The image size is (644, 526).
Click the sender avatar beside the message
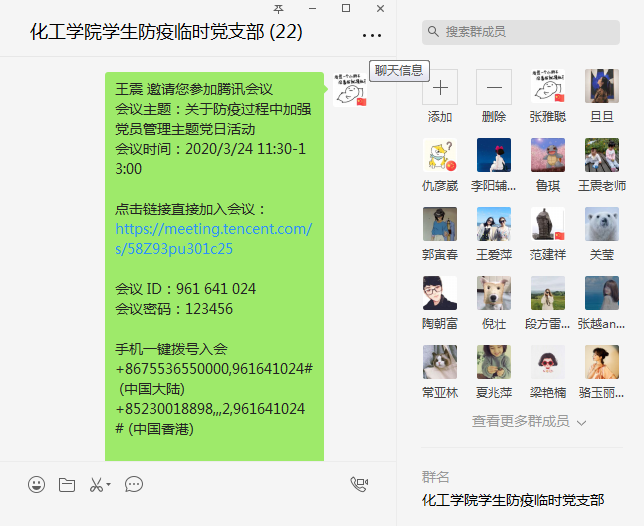(x=349, y=89)
